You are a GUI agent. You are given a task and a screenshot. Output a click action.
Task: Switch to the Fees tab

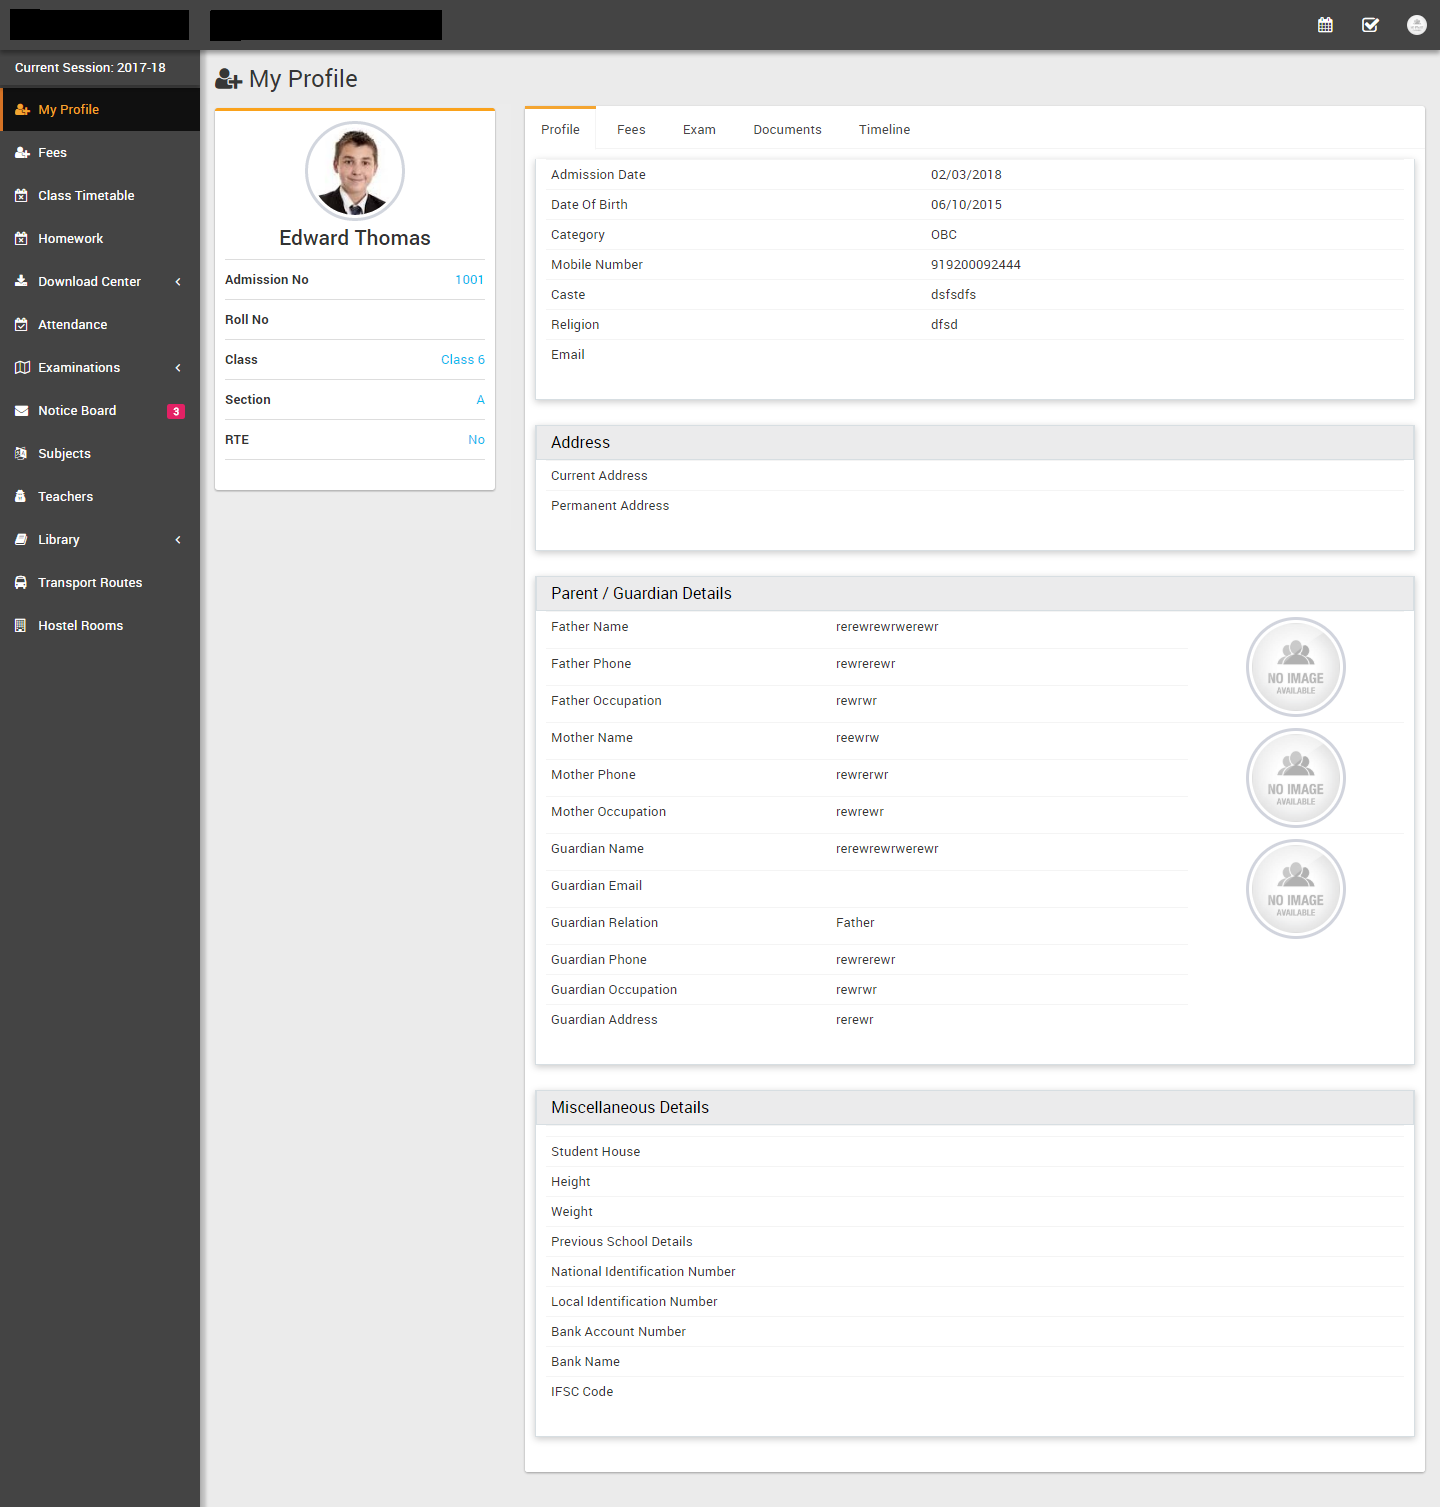tap(631, 130)
